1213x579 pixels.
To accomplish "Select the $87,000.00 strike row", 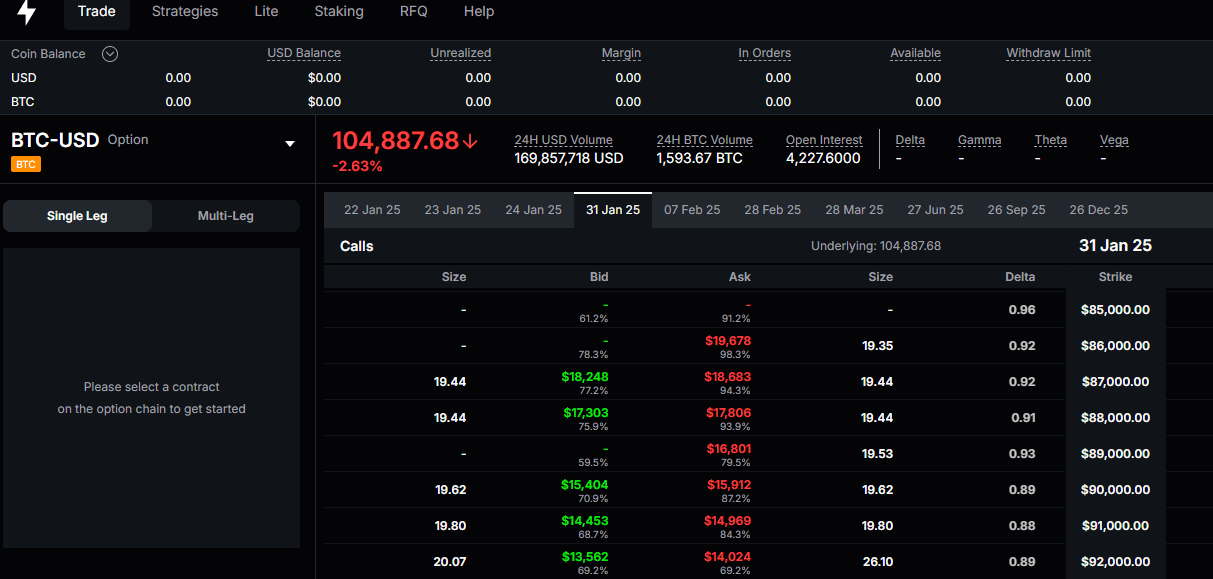I will 1115,382.
